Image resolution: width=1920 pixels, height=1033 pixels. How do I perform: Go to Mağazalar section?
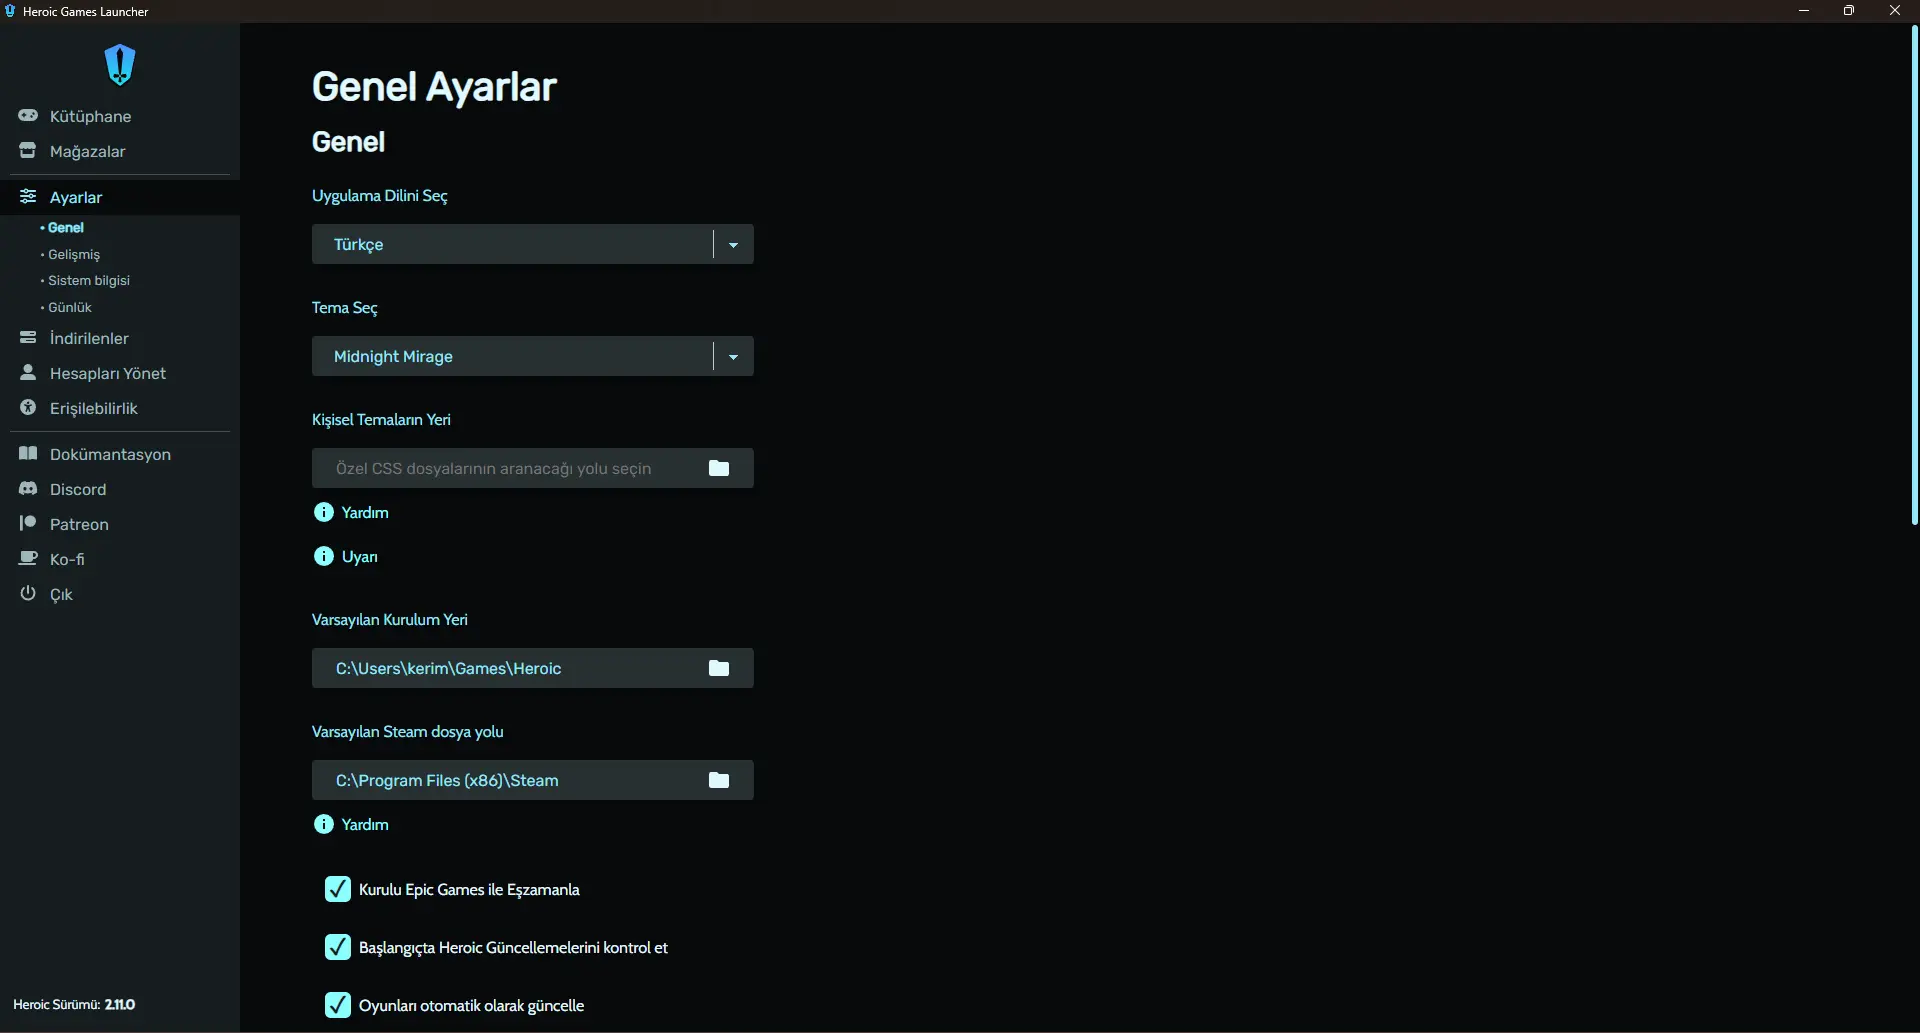pos(120,151)
